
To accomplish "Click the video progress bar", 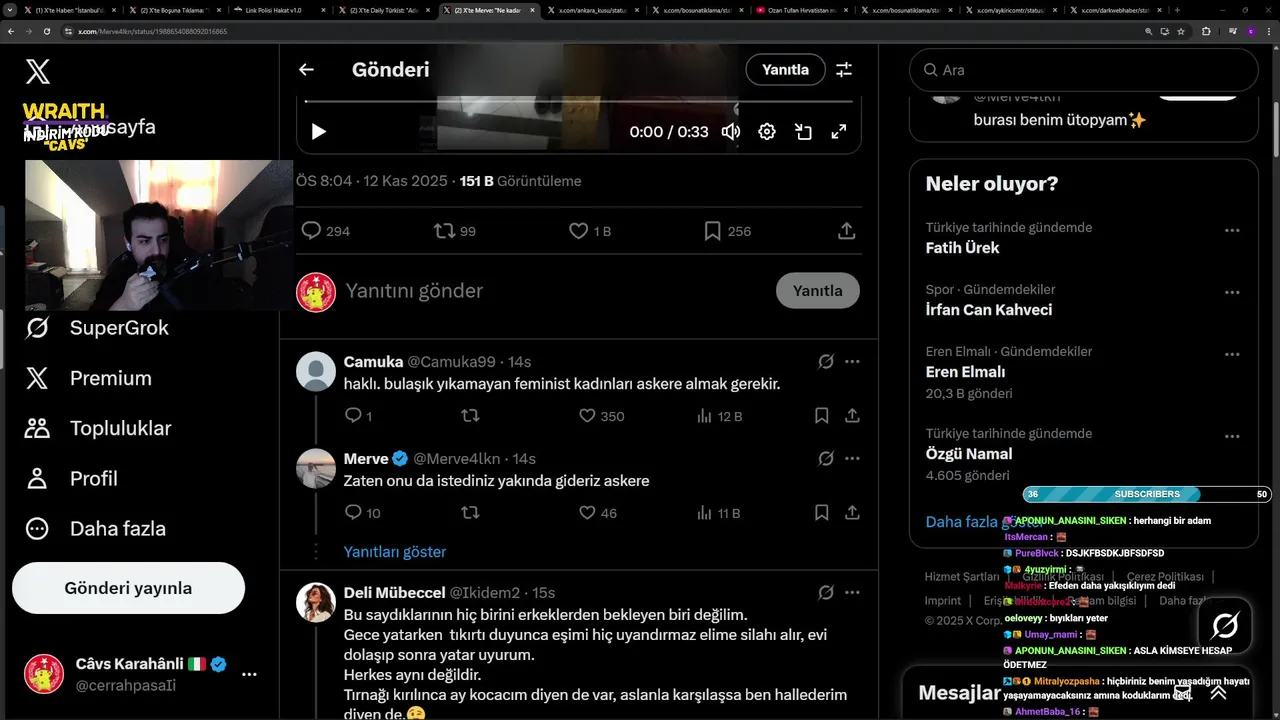I will point(579,102).
